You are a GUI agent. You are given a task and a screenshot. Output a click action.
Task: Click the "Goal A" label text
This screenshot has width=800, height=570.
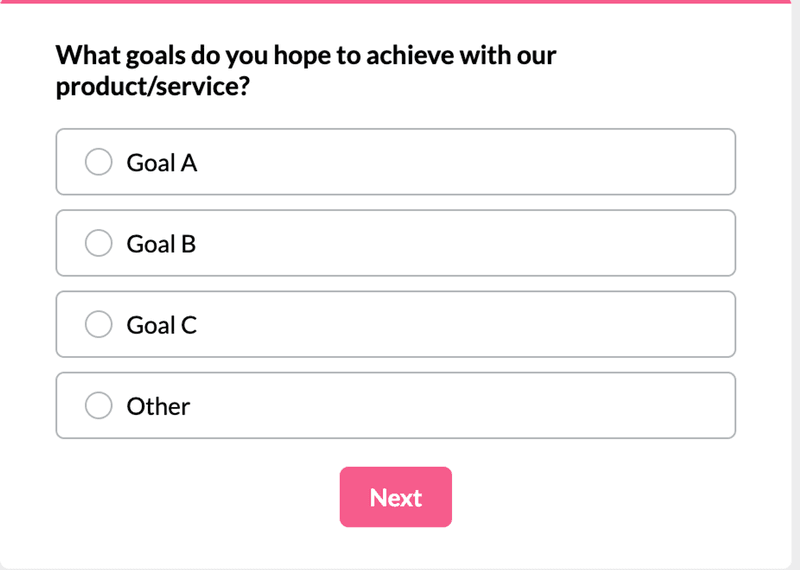[161, 162]
